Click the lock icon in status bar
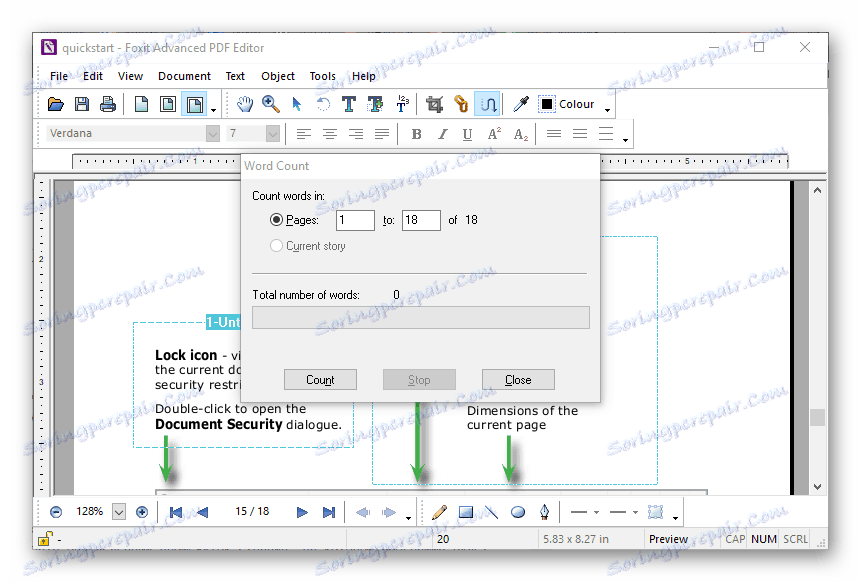Image resolution: width=861 pixels, height=582 pixels. (x=45, y=539)
